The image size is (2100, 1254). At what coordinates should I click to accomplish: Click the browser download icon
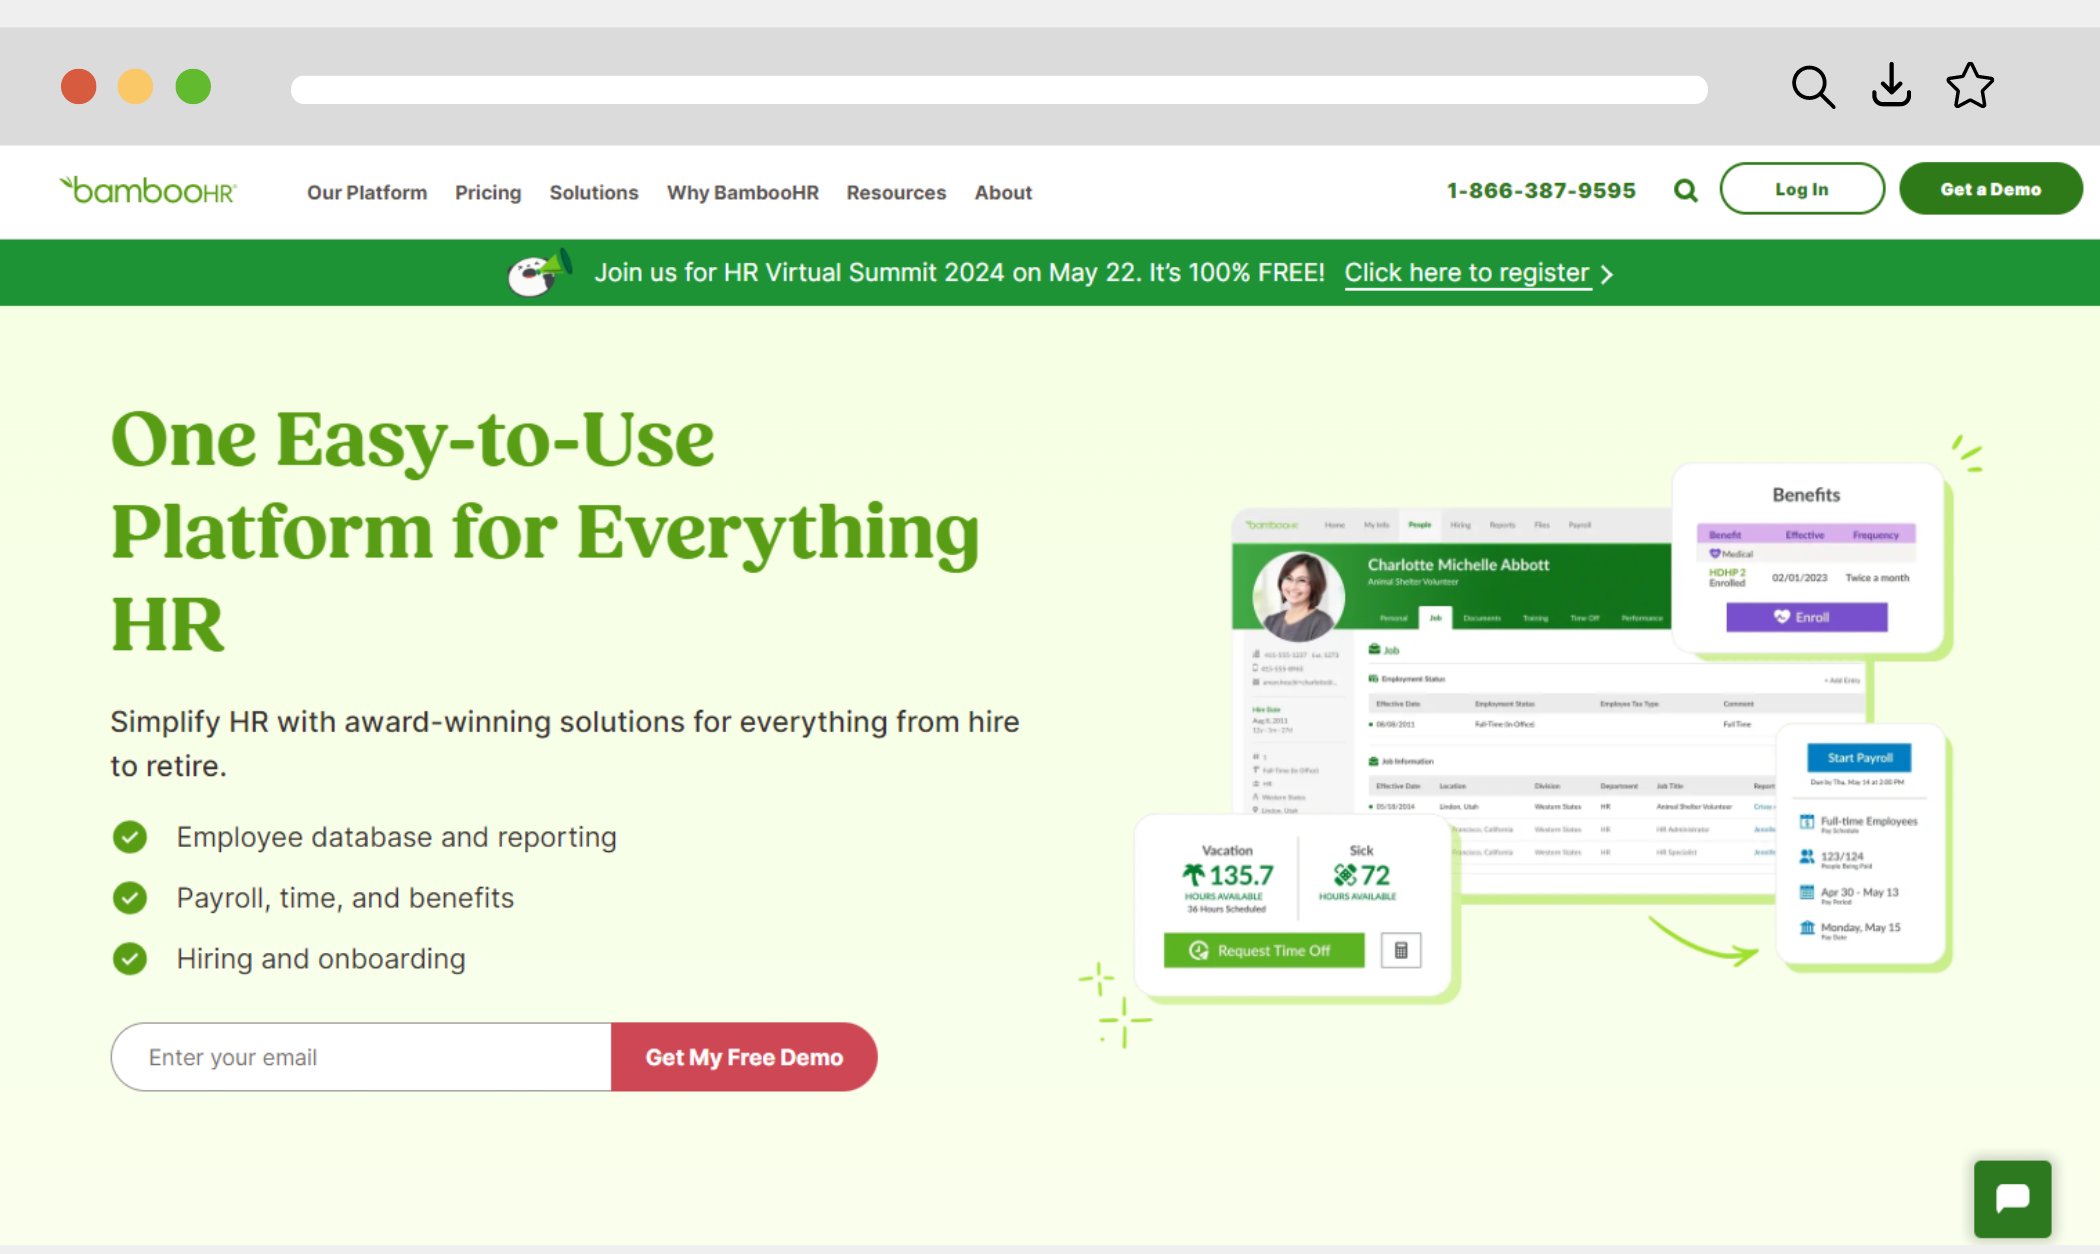[1891, 86]
